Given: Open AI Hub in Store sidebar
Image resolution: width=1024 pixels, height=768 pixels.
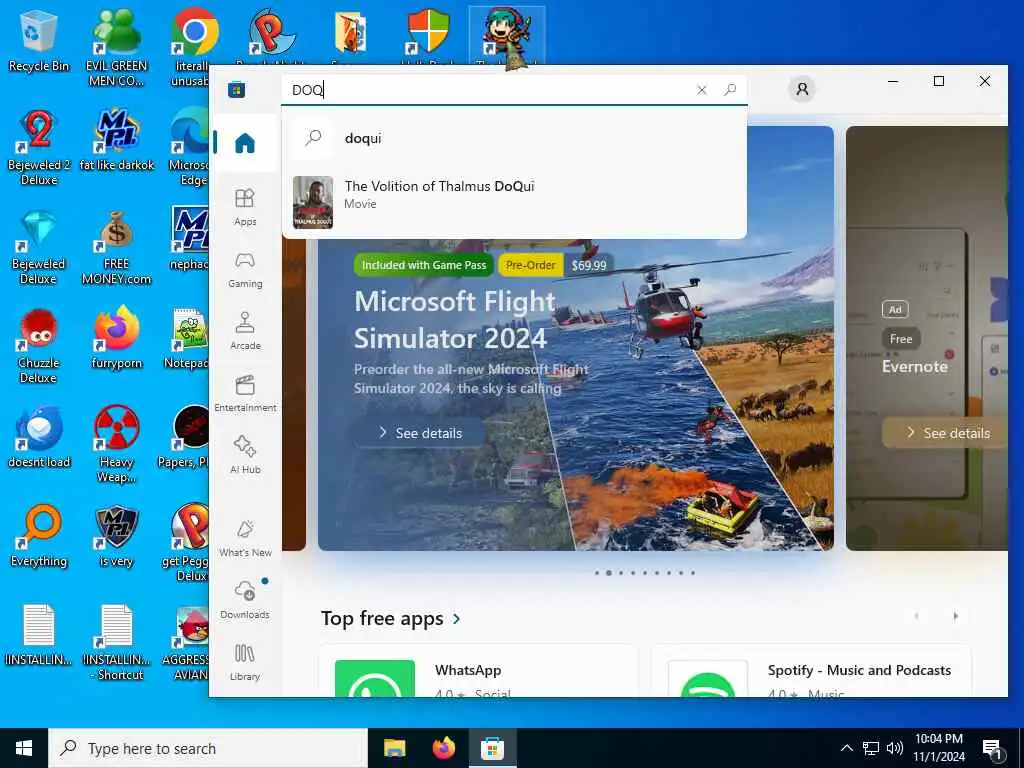Looking at the screenshot, I should 245,455.
